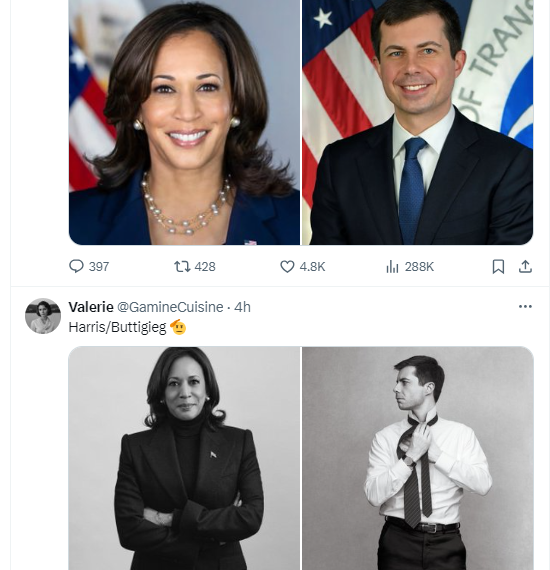This screenshot has height=570, width=550.
Task: Open the tweet via the 4h timestamp
Action: (242, 307)
